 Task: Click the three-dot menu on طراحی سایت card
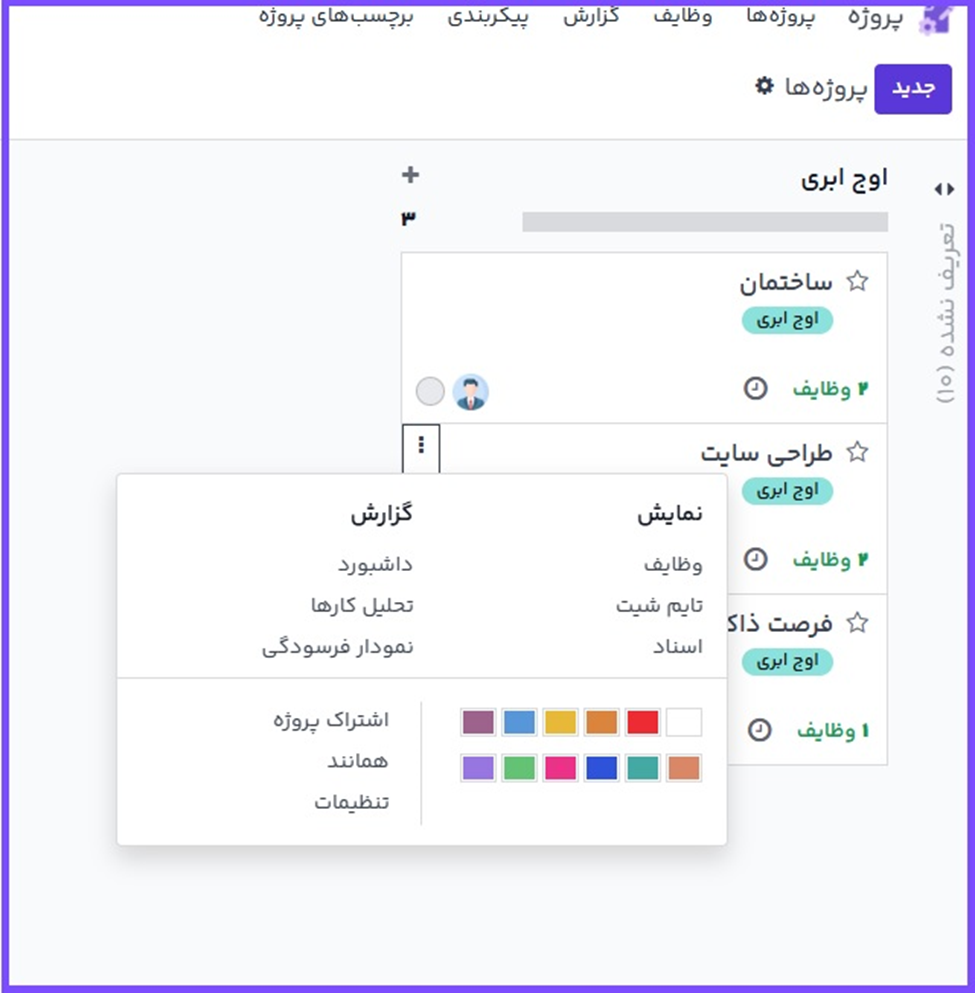click(x=421, y=445)
